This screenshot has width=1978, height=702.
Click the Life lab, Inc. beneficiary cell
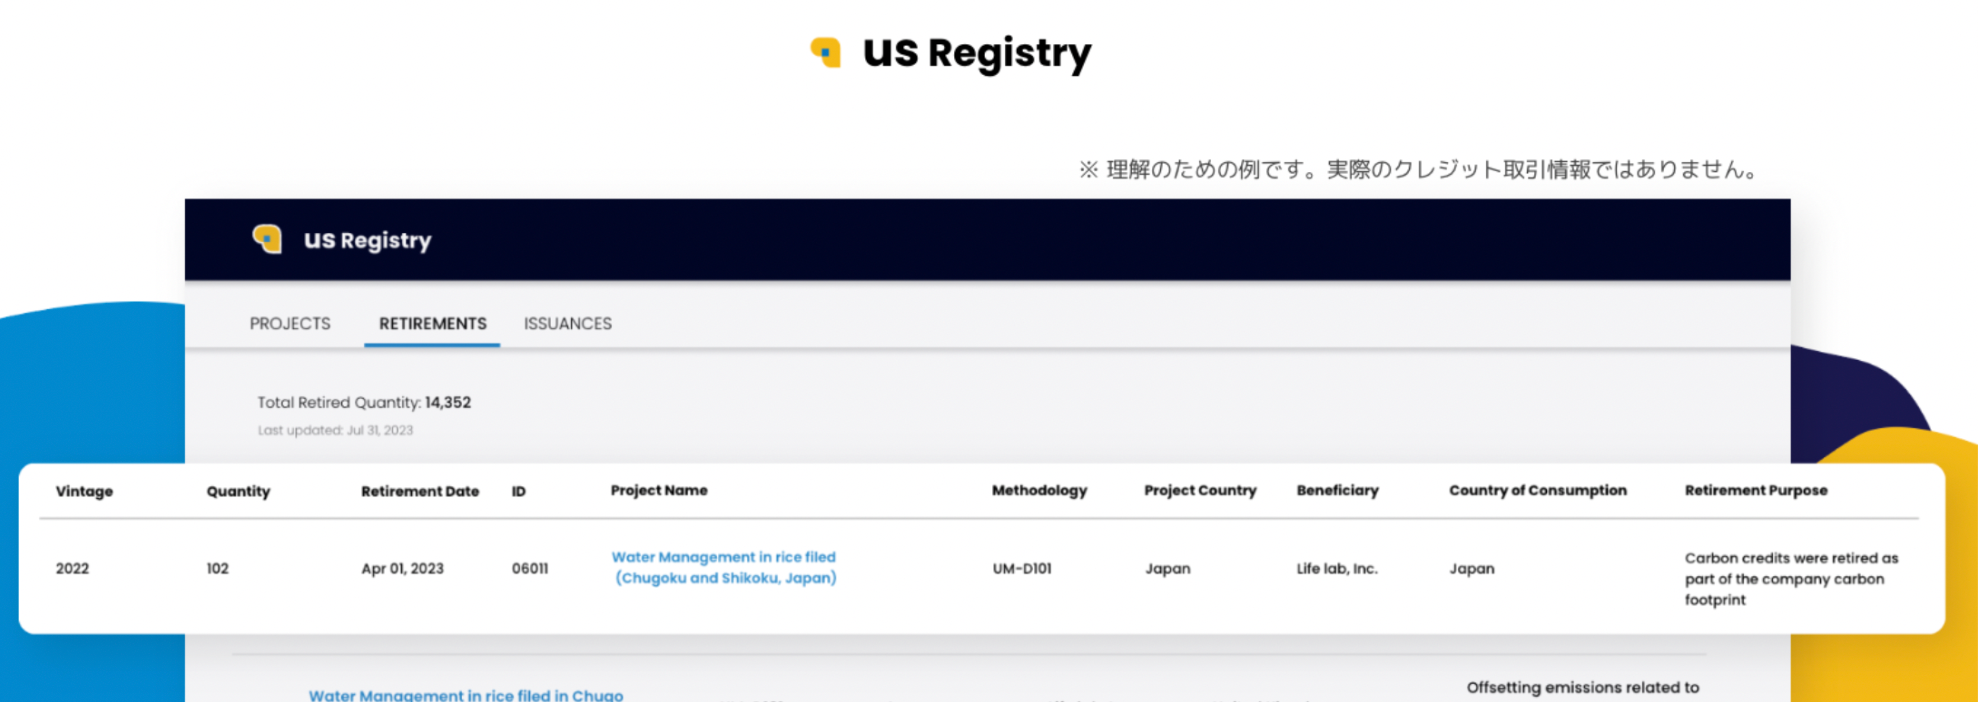pos(1337,568)
